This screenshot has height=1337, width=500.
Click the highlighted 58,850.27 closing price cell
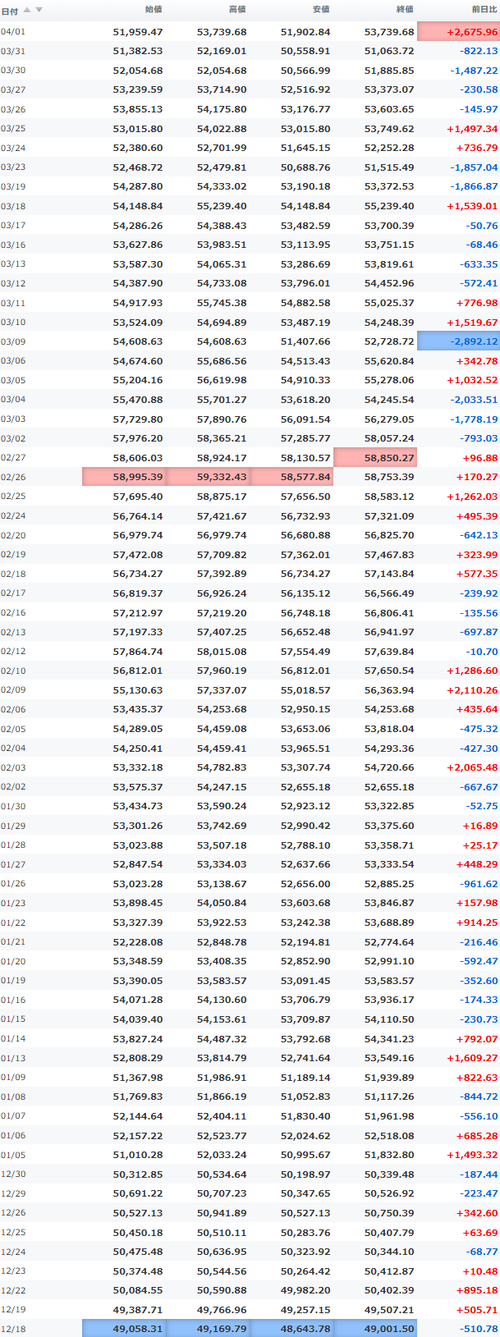point(374,458)
